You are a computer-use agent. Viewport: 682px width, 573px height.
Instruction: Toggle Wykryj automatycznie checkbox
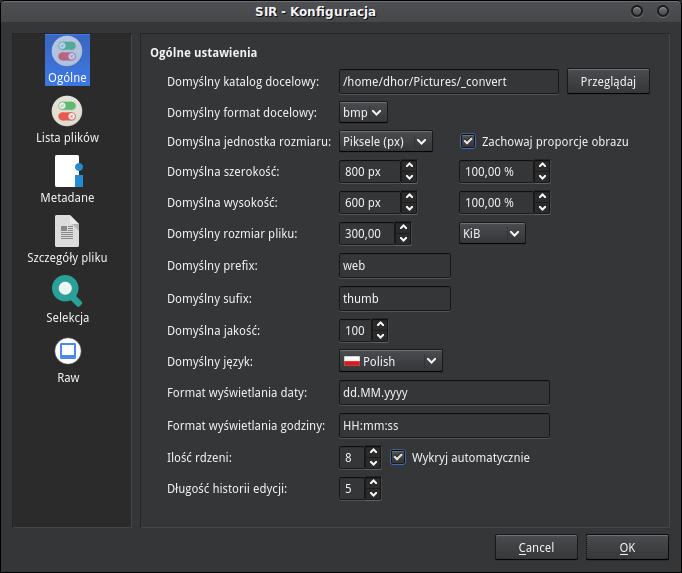398,457
